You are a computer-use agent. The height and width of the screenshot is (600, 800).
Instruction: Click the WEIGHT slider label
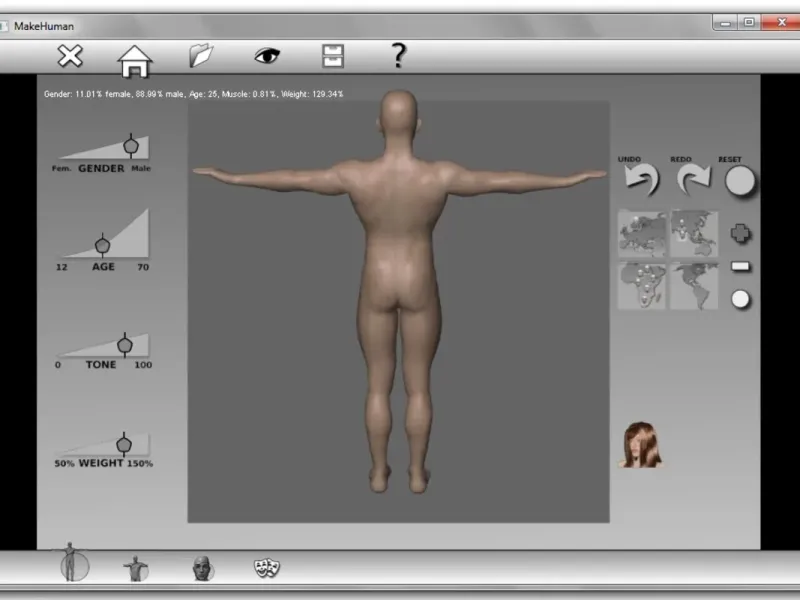[x=101, y=463]
